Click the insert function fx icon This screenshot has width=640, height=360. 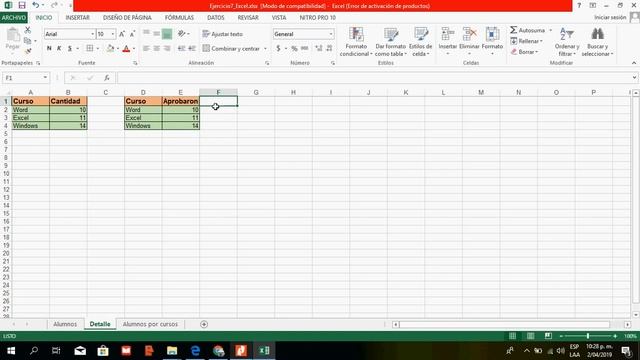pyautogui.click(x=107, y=78)
